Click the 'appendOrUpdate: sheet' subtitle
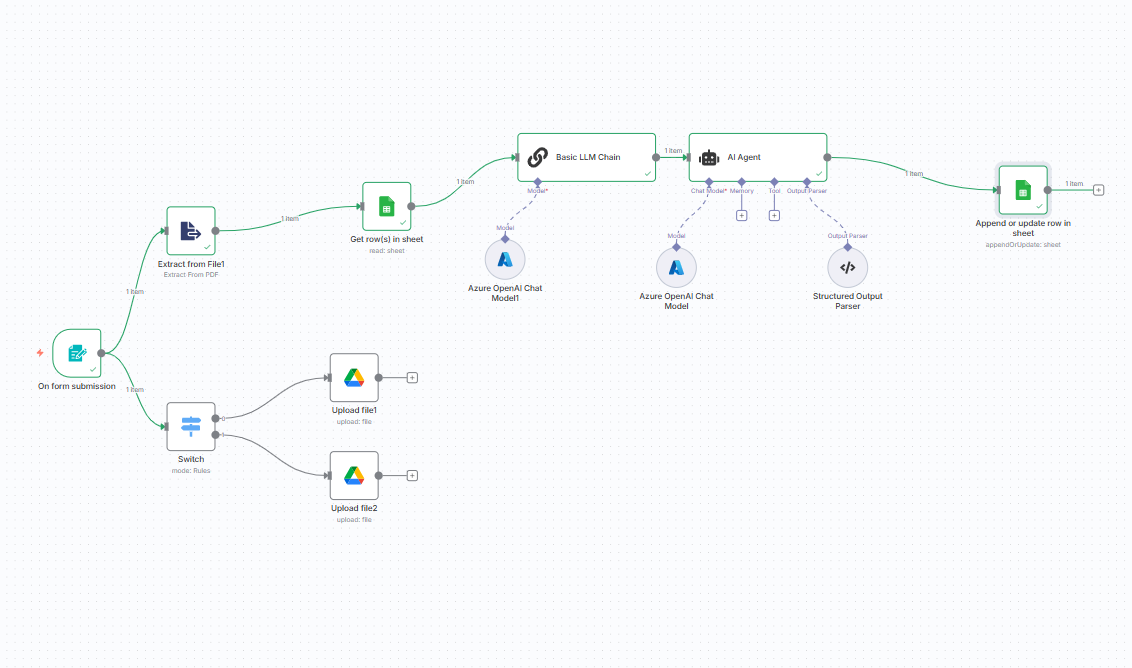 pos(1022,245)
